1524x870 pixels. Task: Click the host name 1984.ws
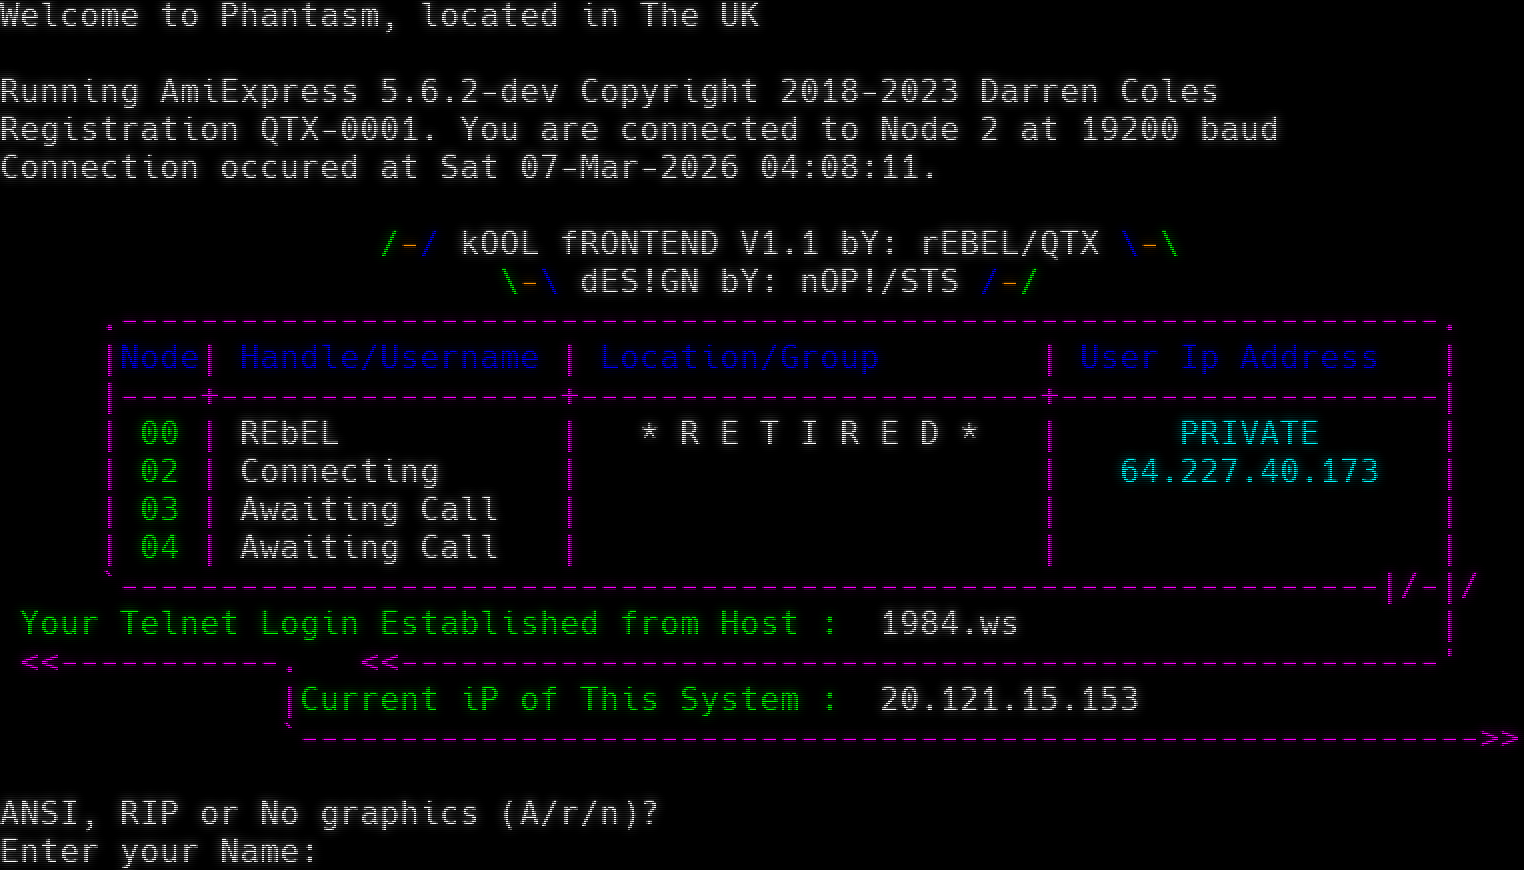pyautogui.click(x=949, y=623)
